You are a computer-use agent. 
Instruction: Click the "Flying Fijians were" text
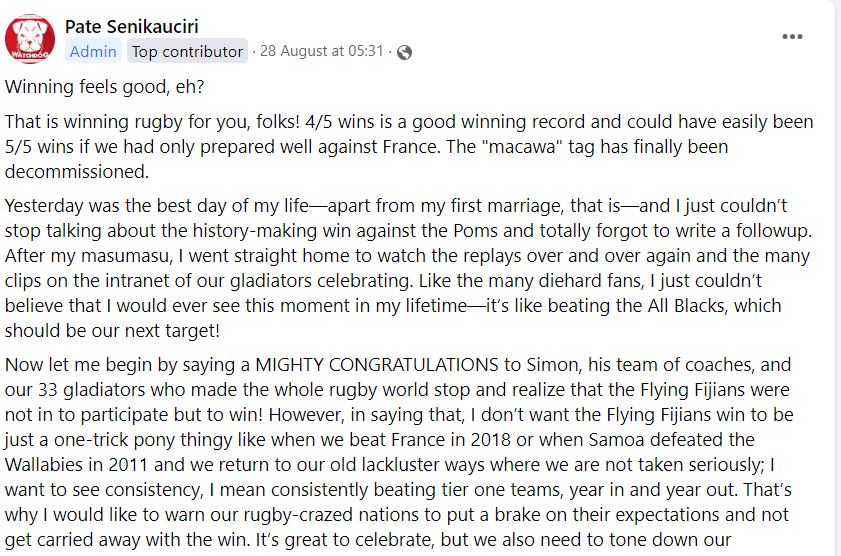(715, 390)
